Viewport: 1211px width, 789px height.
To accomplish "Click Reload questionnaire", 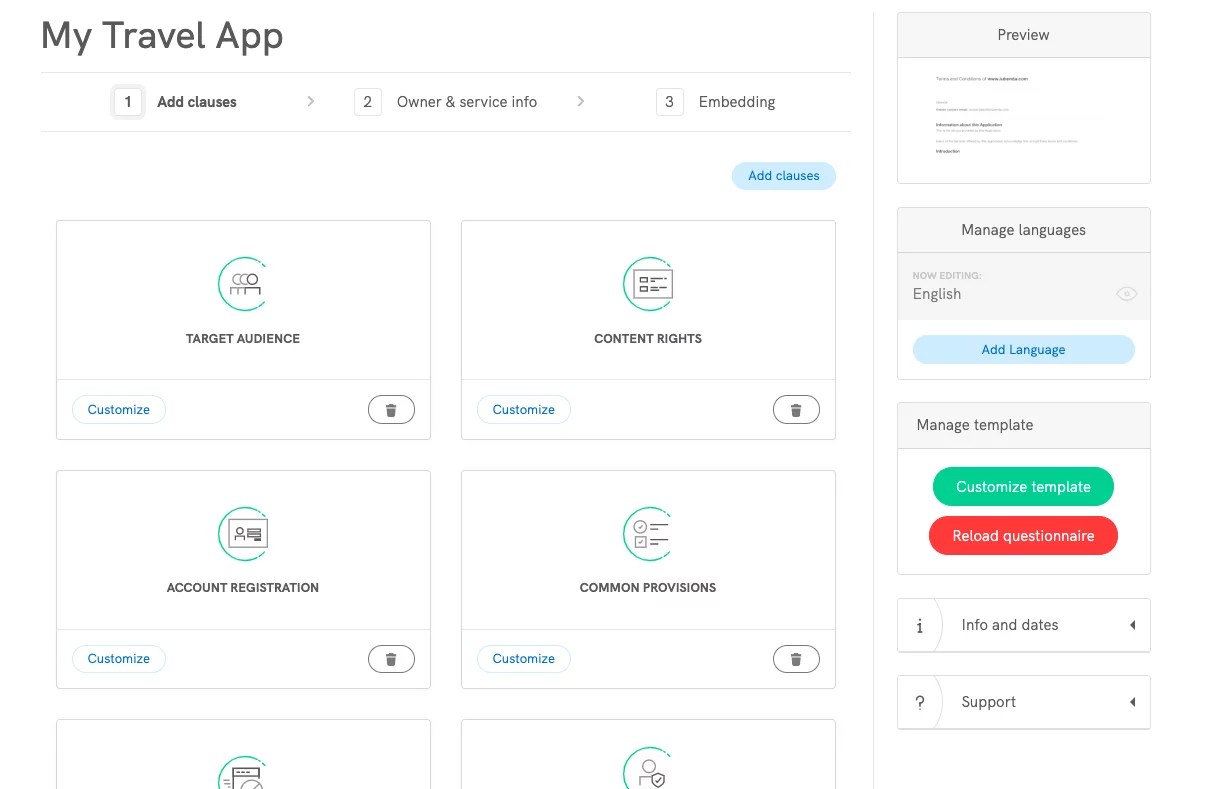I will point(1023,535).
